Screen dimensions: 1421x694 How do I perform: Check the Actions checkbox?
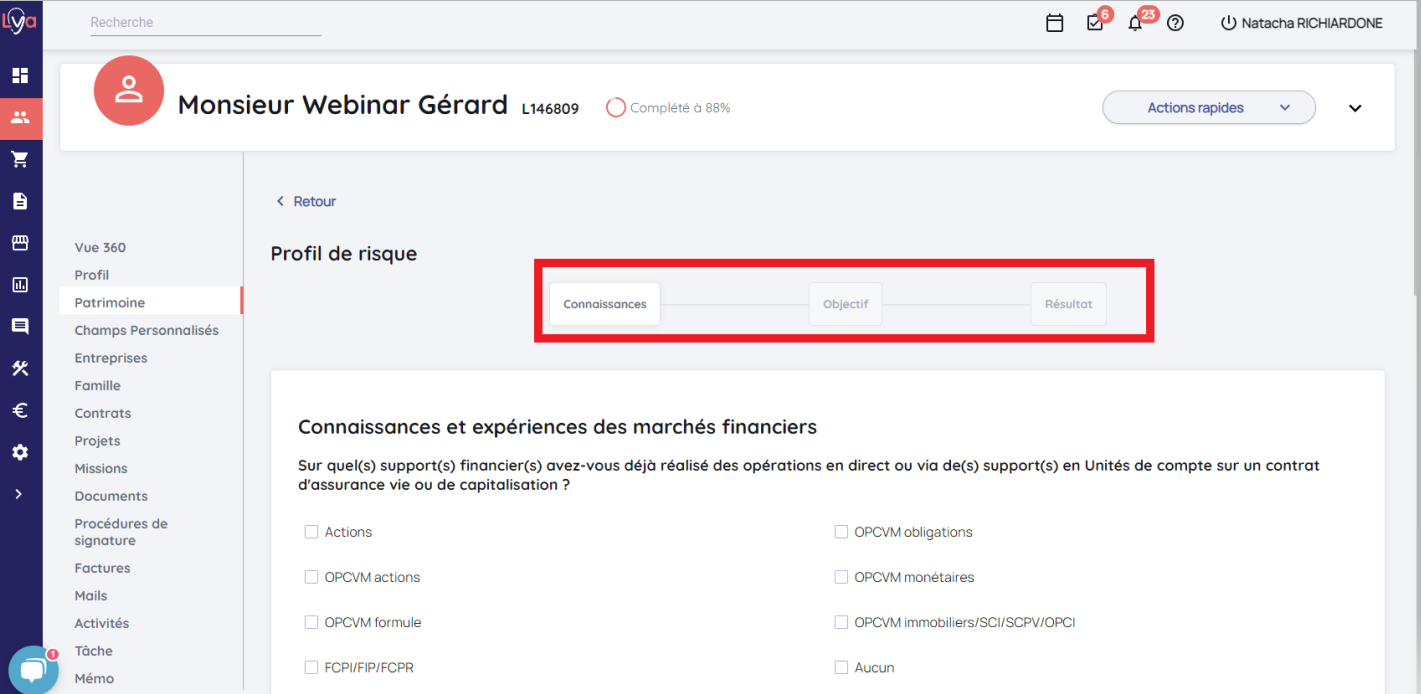point(311,532)
